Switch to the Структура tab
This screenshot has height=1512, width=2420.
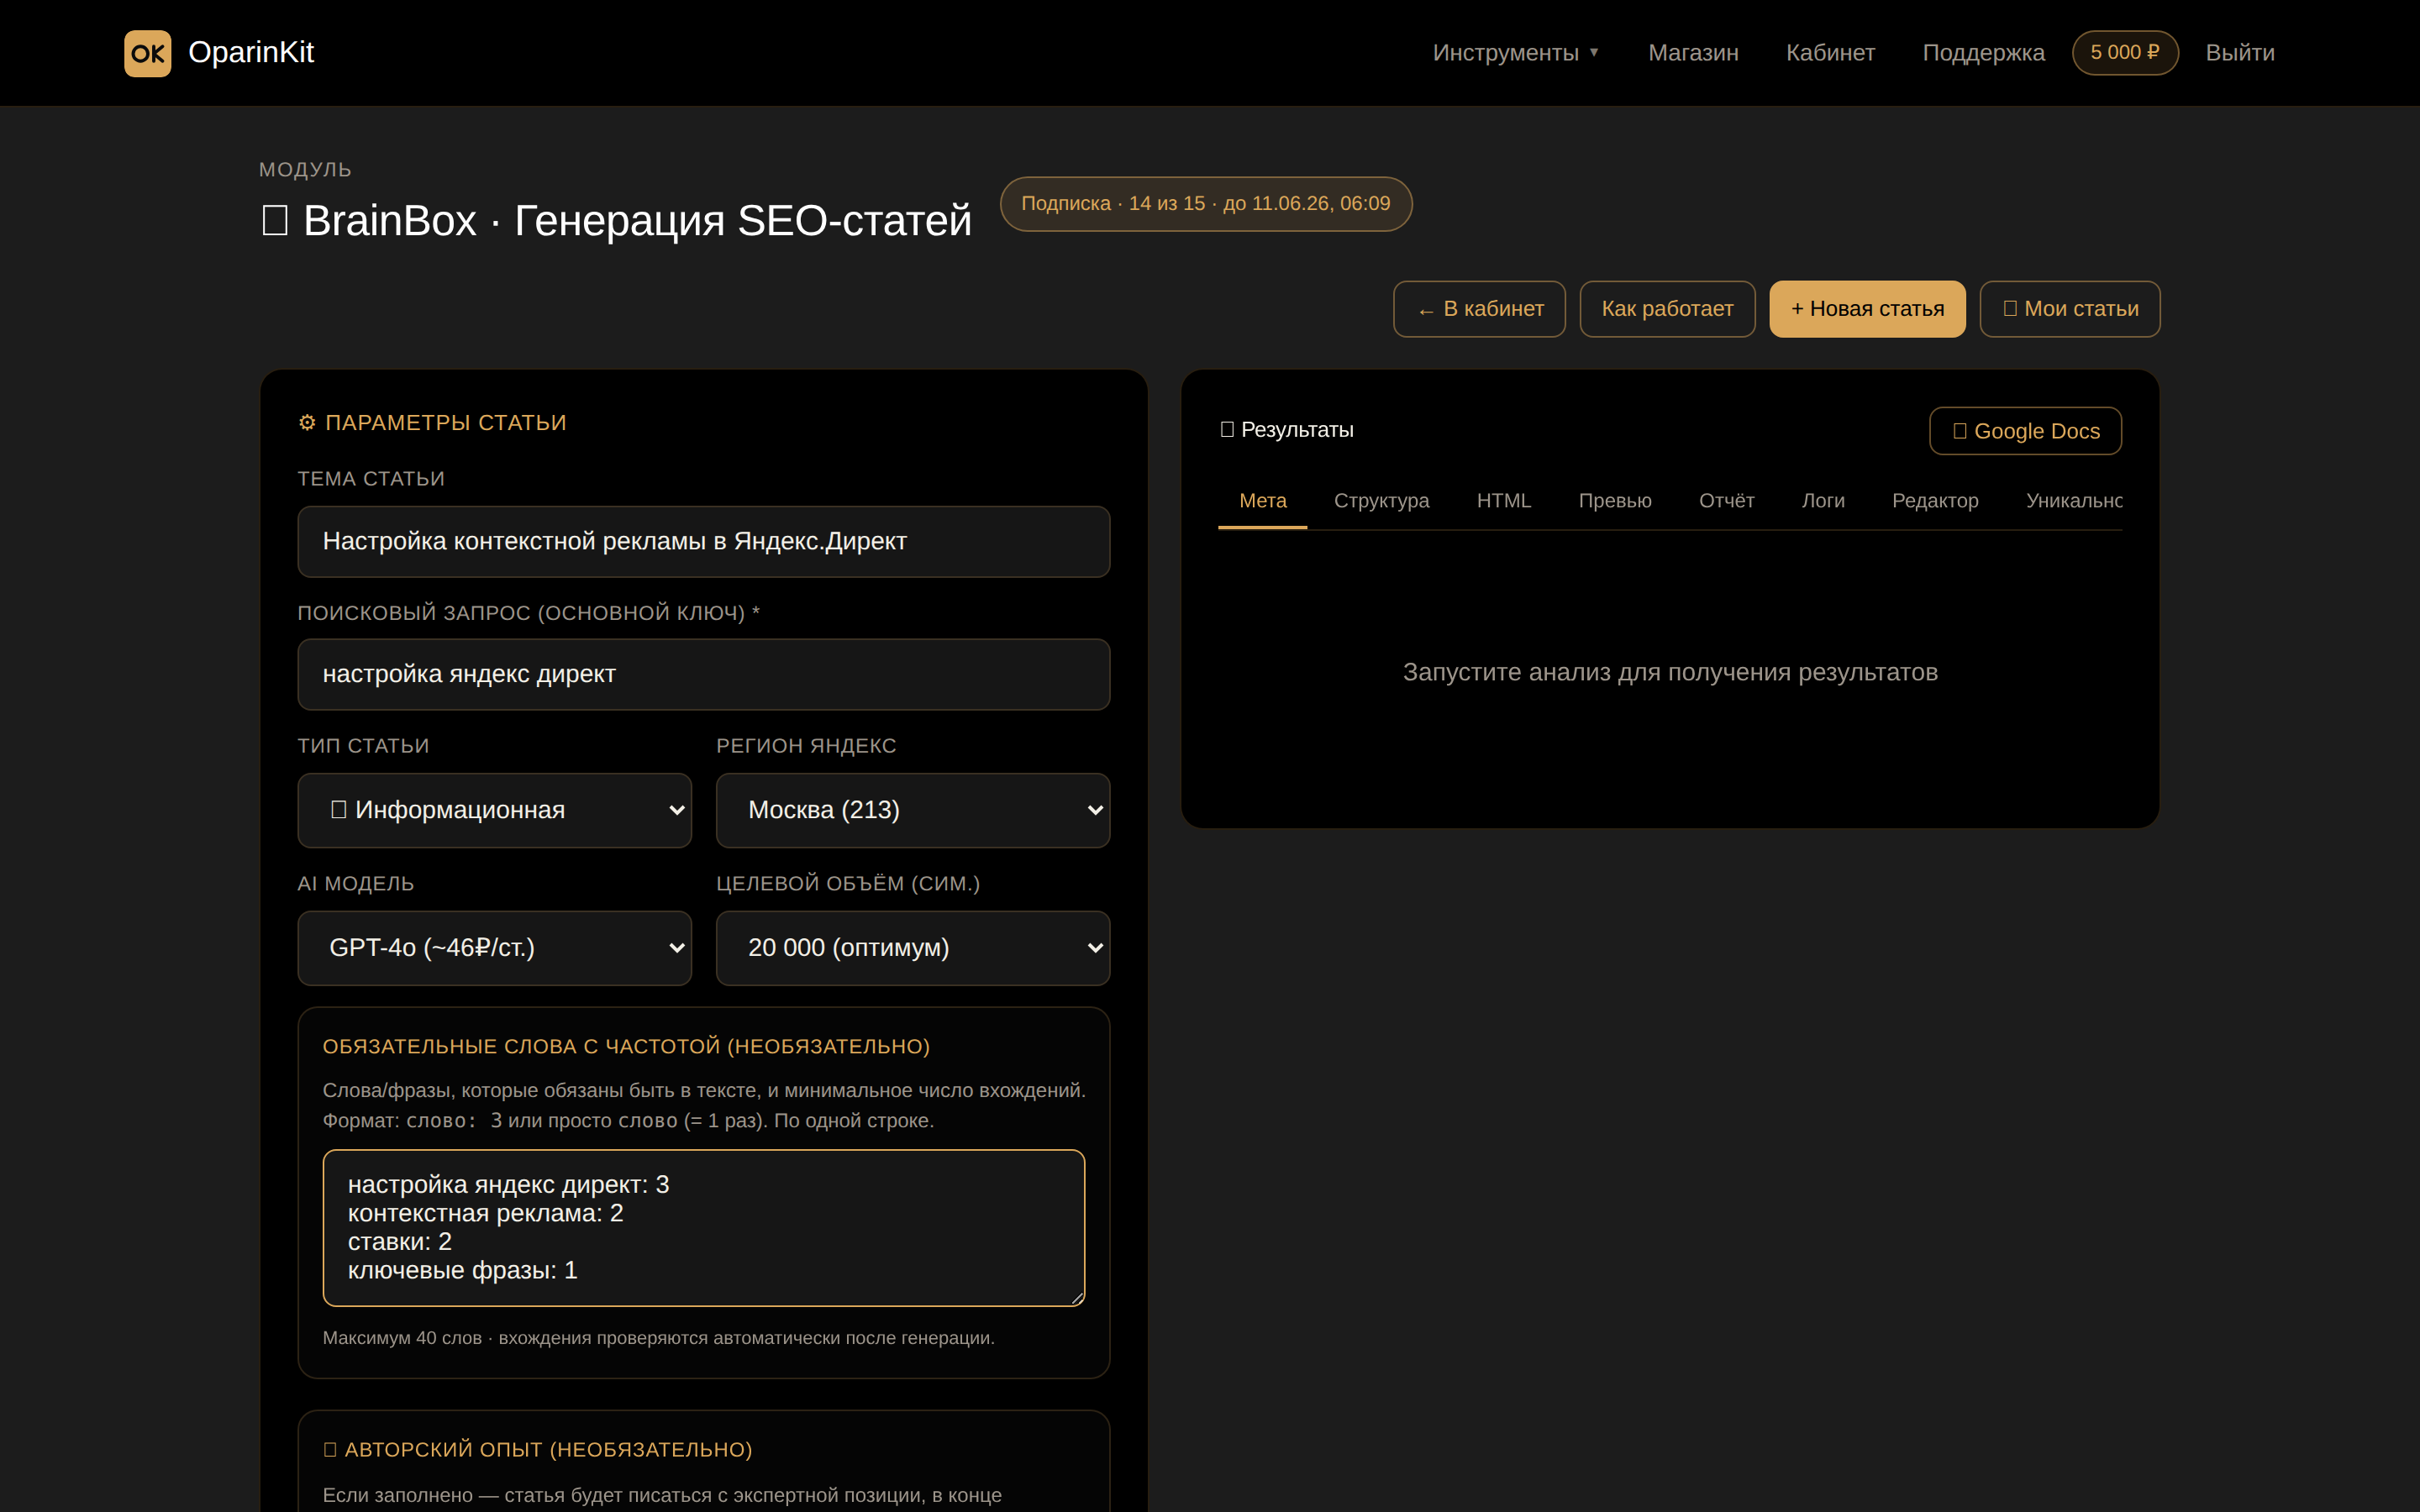1381,501
